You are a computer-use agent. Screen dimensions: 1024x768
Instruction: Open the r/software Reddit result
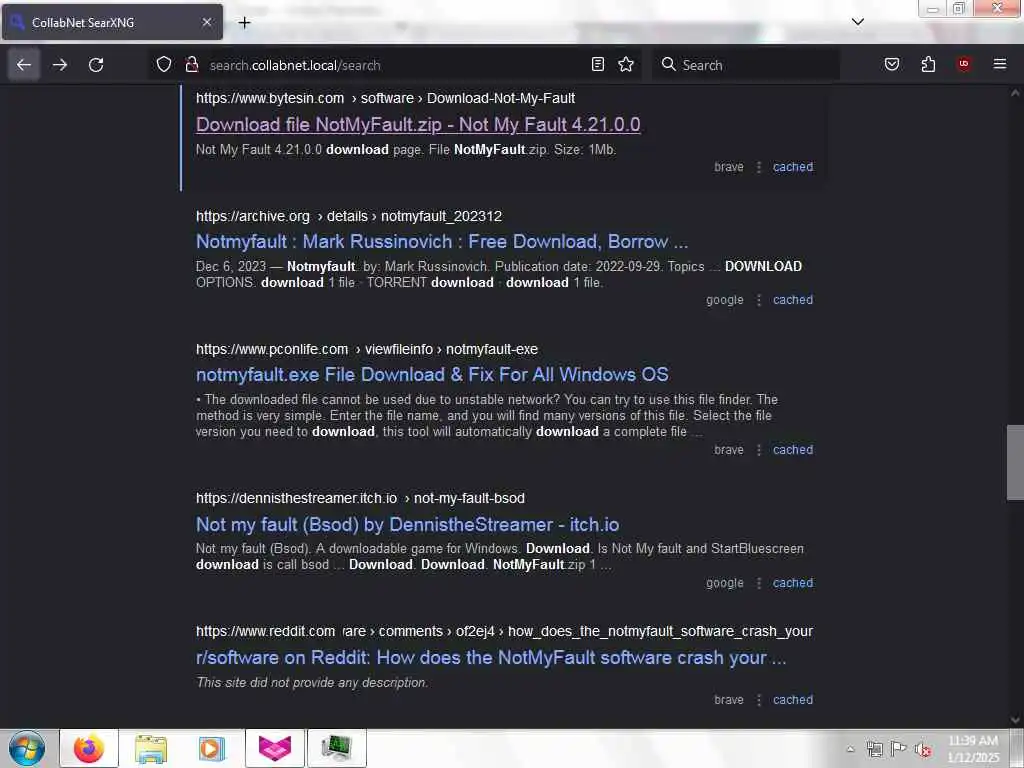(x=490, y=658)
